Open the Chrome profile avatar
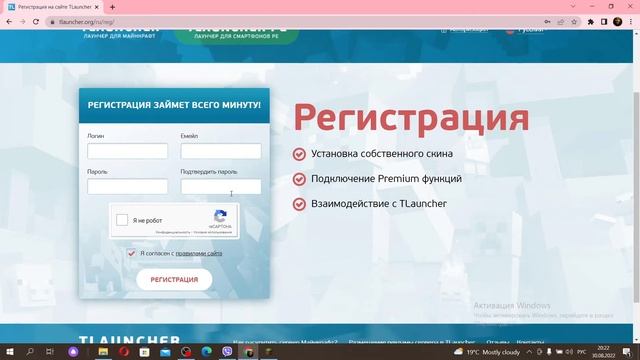This screenshot has height=360, width=640. pos(618,22)
